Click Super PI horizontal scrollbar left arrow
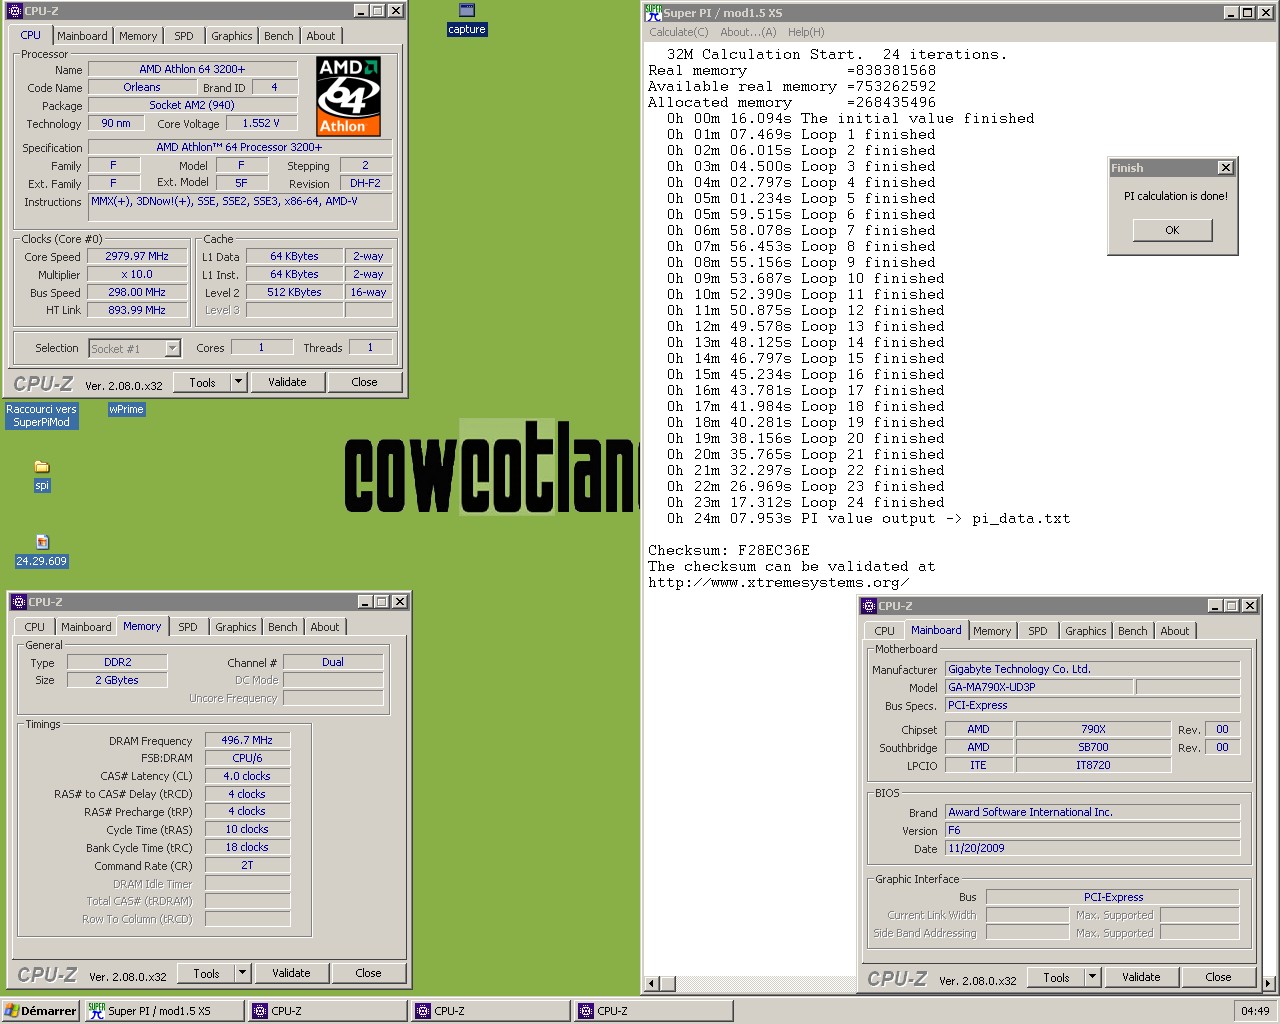The image size is (1280, 1024). pos(652,984)
